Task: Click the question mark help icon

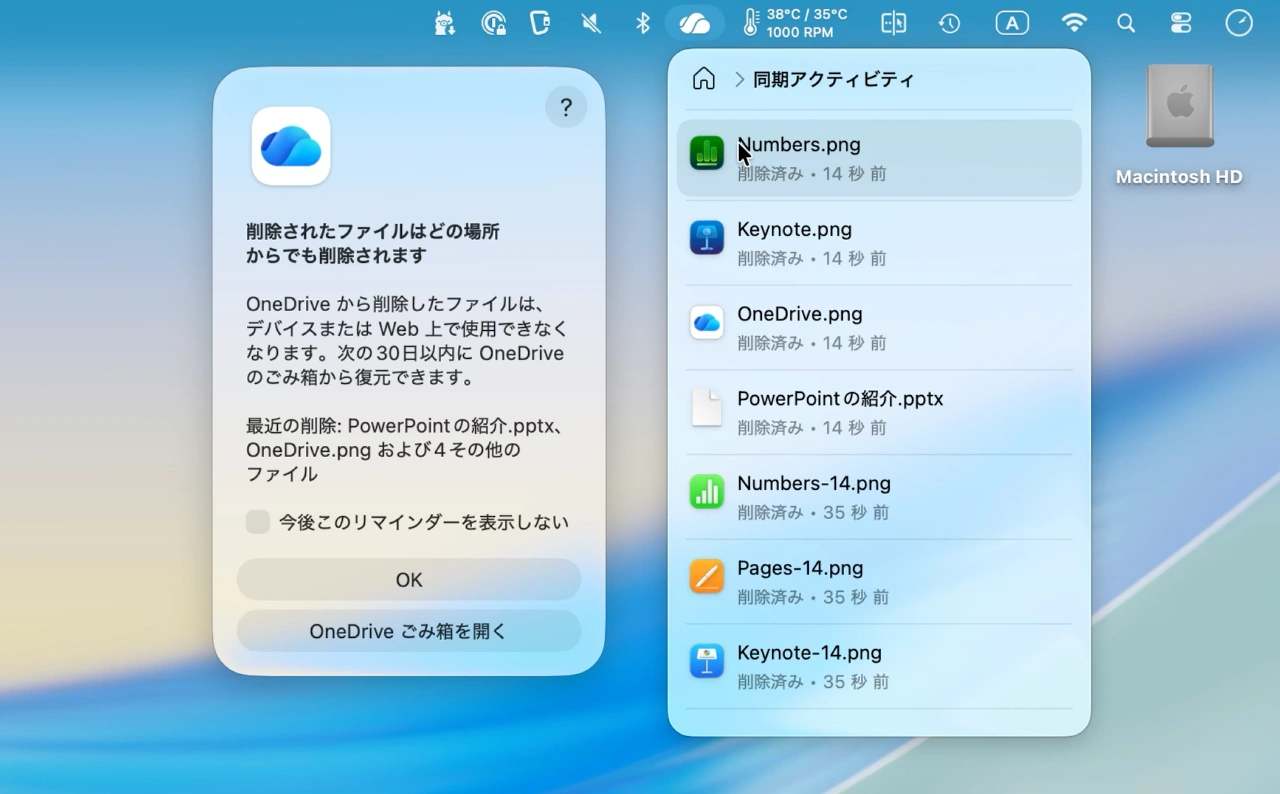Action: click(x=566, y=107)
